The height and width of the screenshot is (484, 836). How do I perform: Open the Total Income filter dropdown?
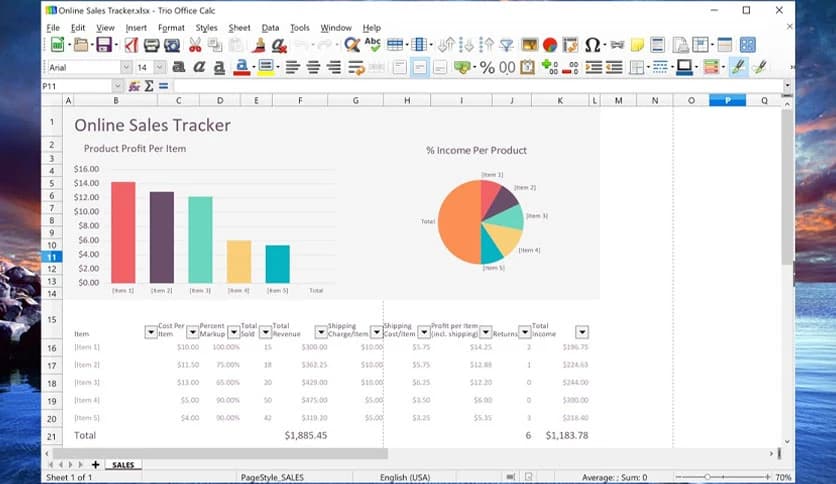click(582, 332)
